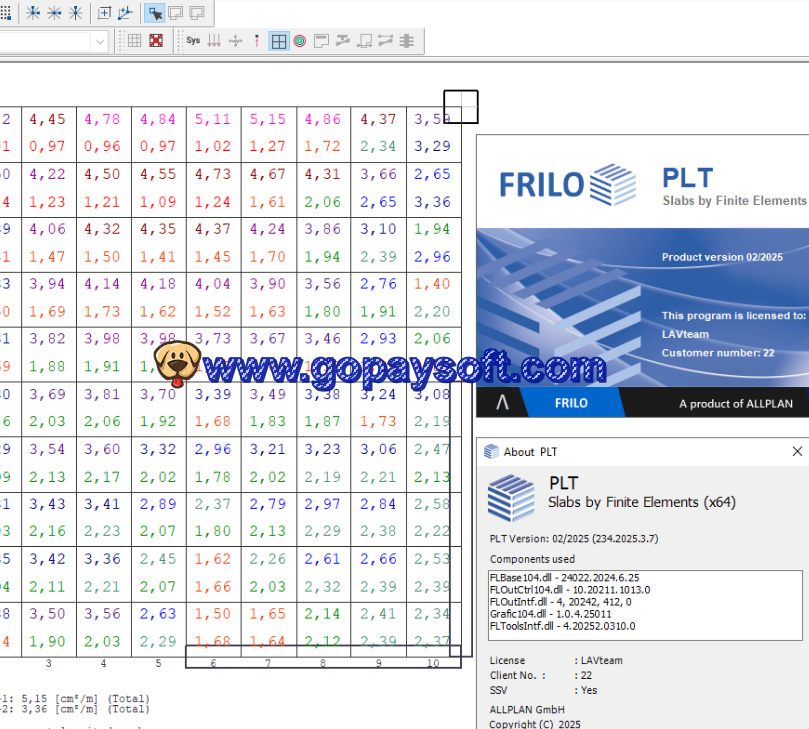Select snap star icon with top and right handles
This screenshot has height=729, width=809.
33,12
